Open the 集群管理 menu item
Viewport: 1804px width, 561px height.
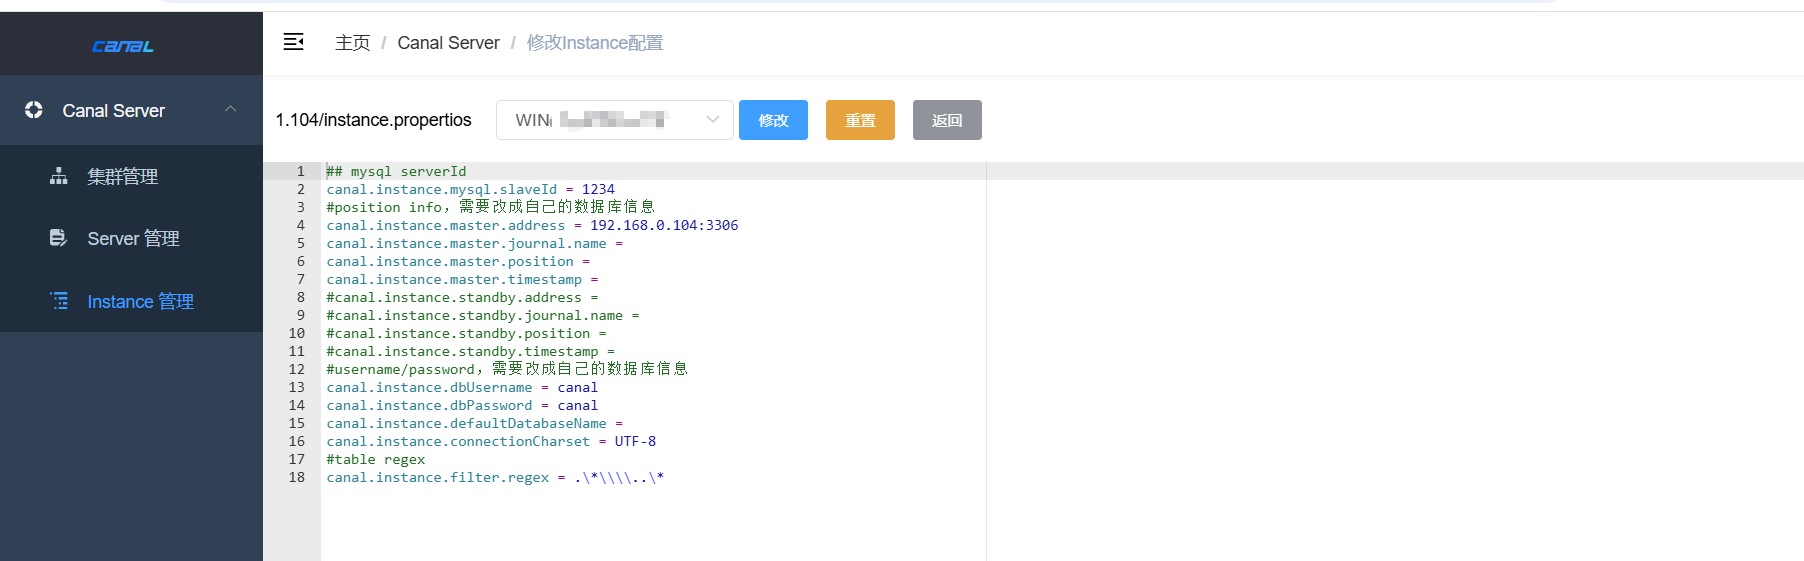(x=131, y=176)
